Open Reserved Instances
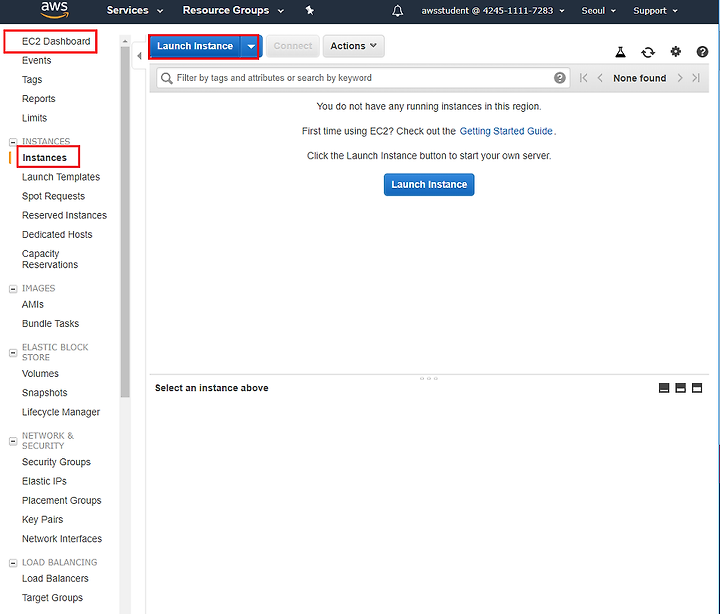The height and width of the screenshot is (614, 720). point(64,215)
